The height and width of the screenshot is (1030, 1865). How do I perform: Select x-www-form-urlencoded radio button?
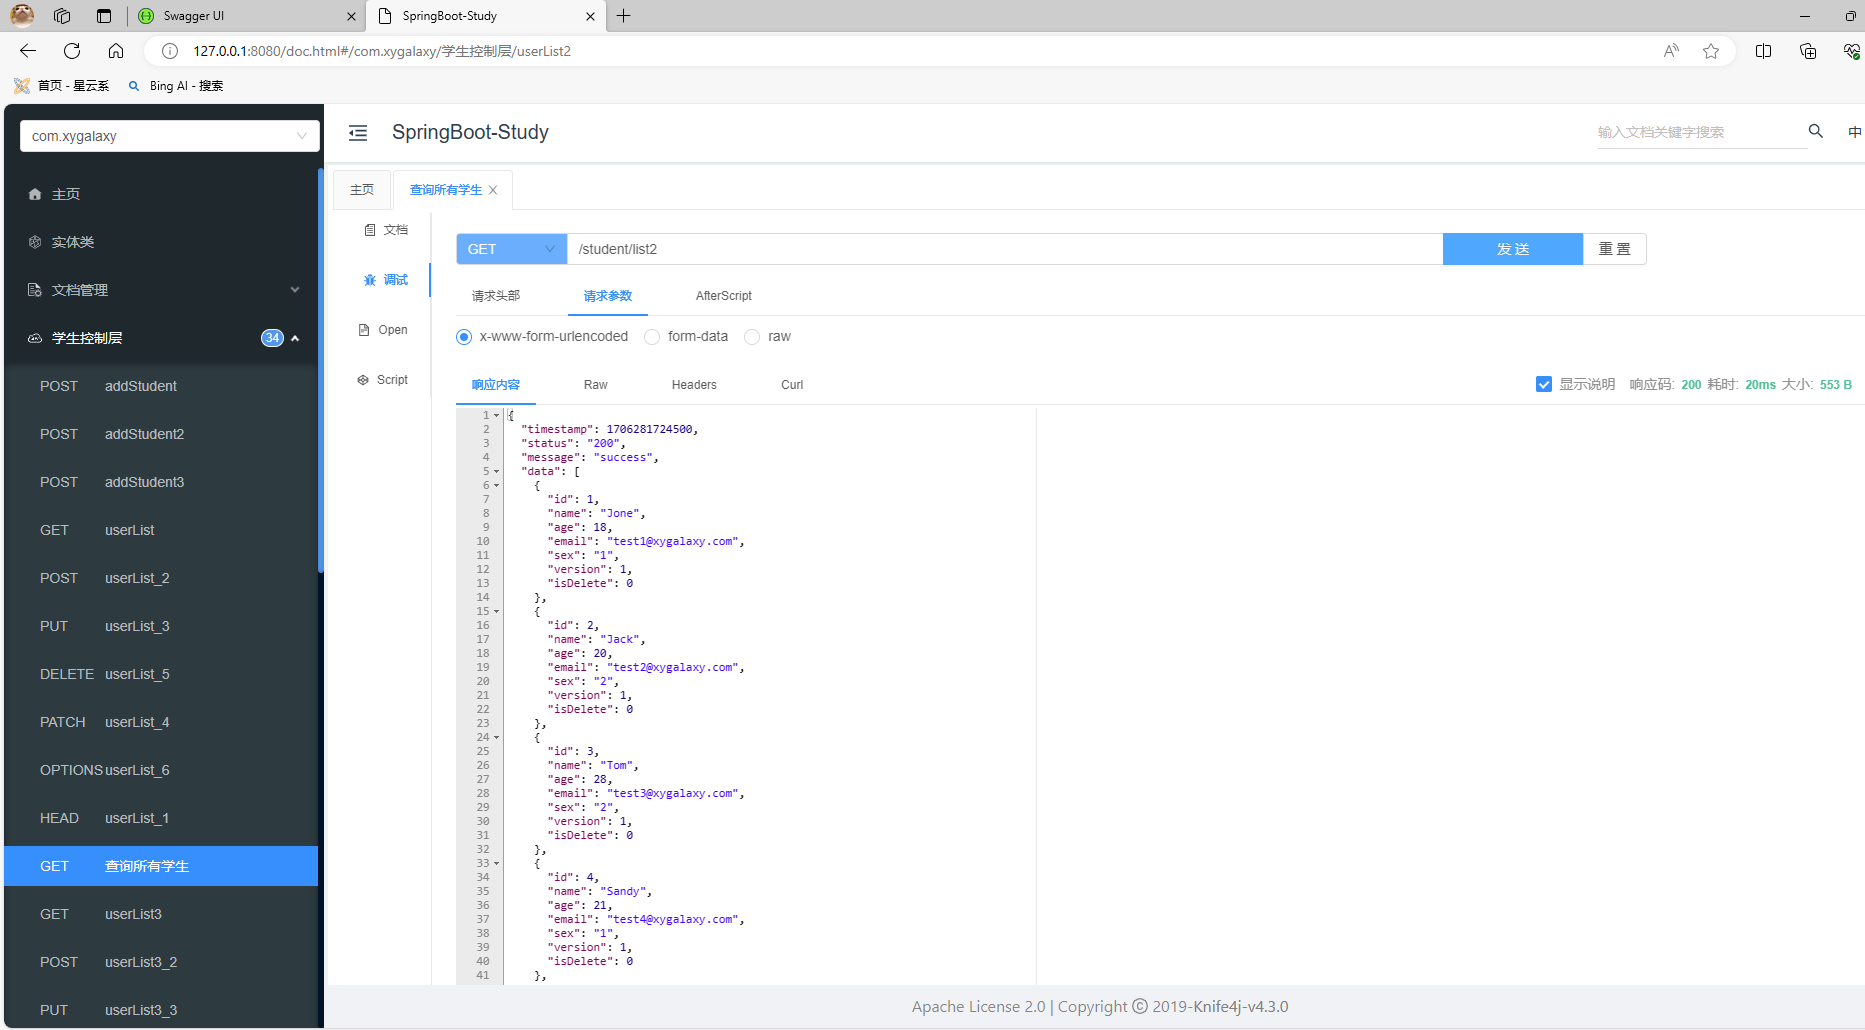(x=464, y=337)
